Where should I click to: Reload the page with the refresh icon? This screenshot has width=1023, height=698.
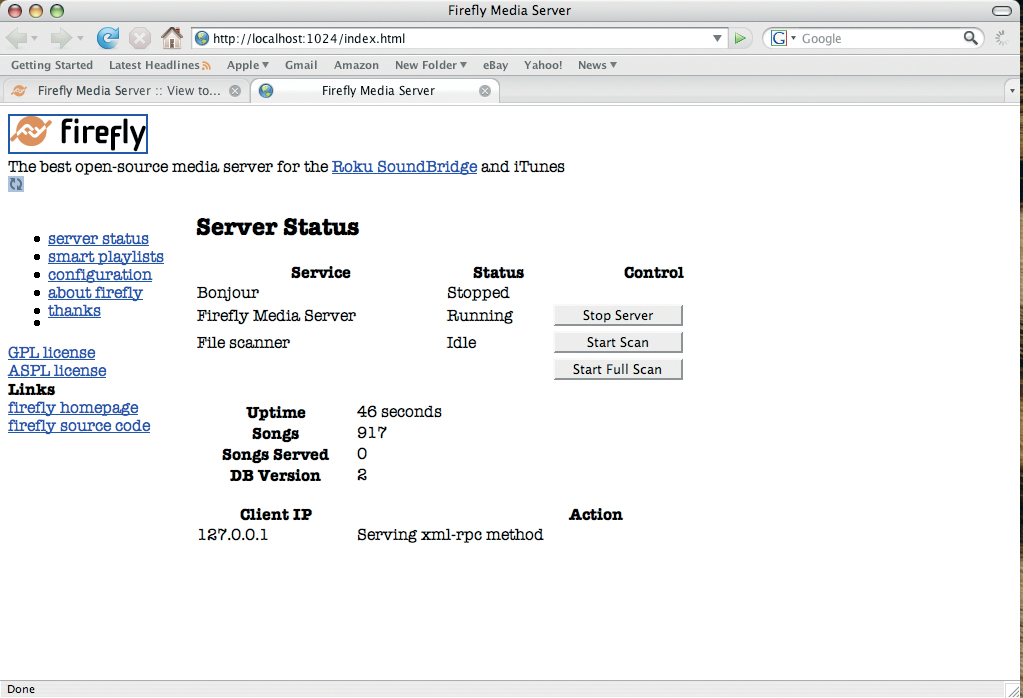(x=108, y=38)
